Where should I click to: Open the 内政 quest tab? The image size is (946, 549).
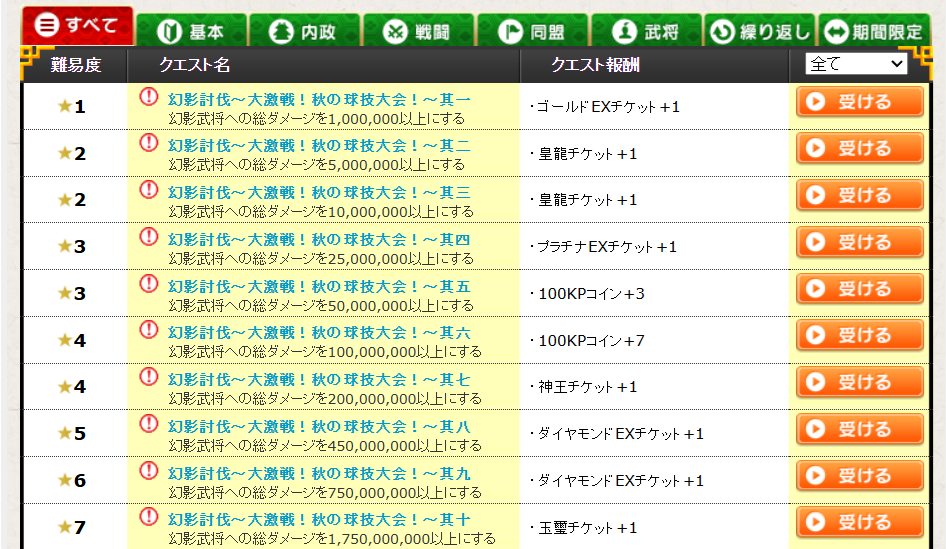pyautogui.click(x=304, y=31)
